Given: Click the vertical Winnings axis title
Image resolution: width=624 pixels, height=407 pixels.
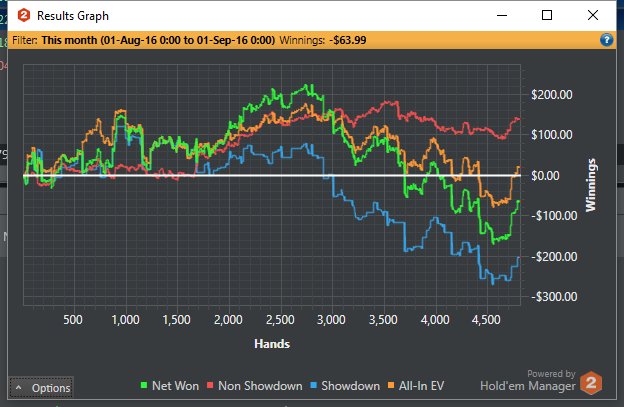Looking at the screenshot, I should [x=591, y=185].
